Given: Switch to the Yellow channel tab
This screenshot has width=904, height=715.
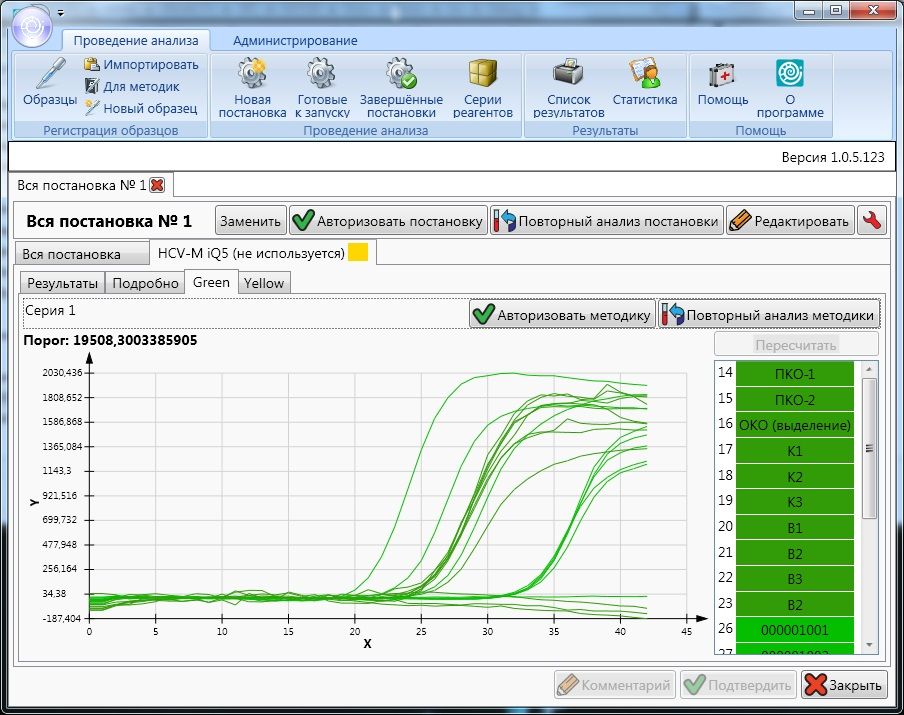Looking at the screenshot, I should click(263, 283).
